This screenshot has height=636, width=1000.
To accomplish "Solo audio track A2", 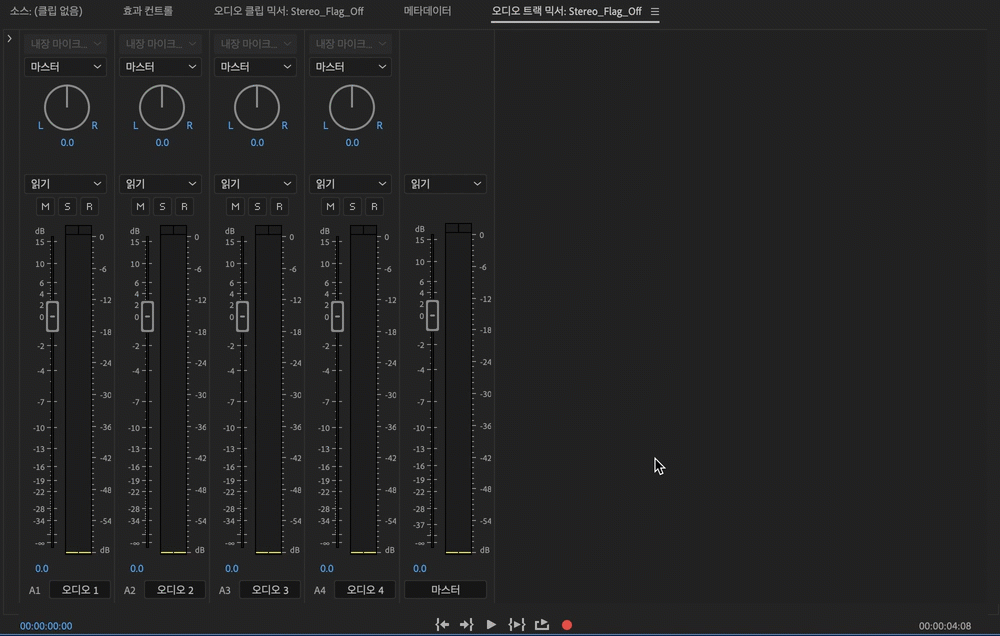I will pos(162,207).
